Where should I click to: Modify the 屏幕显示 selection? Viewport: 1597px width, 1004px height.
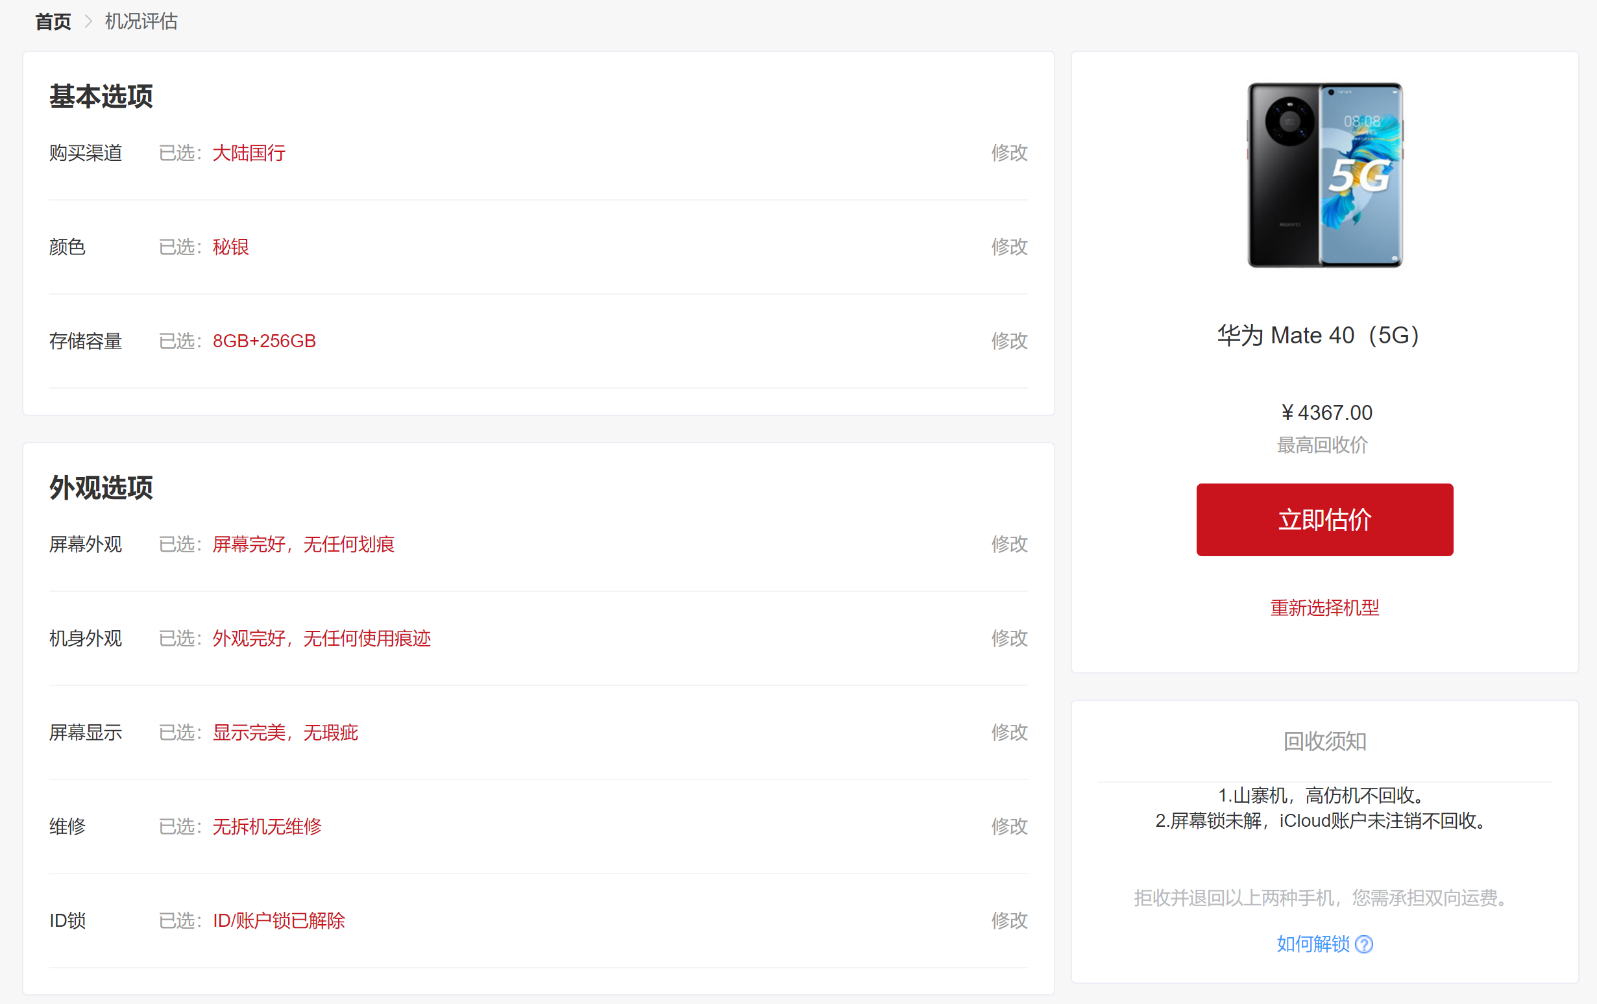click(1009, 732)
